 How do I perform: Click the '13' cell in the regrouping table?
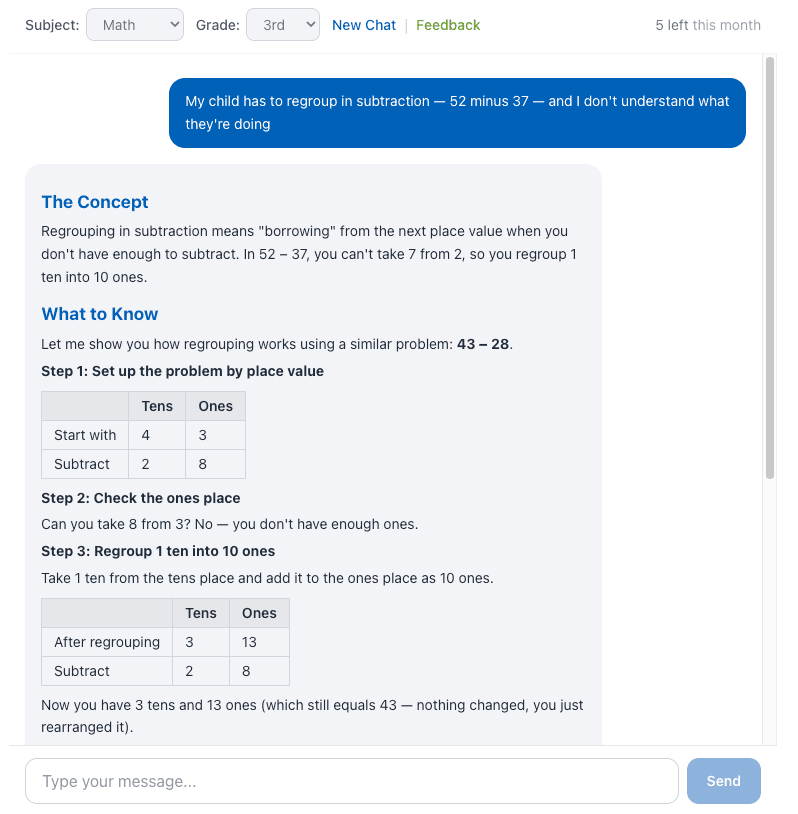[249, 642]
